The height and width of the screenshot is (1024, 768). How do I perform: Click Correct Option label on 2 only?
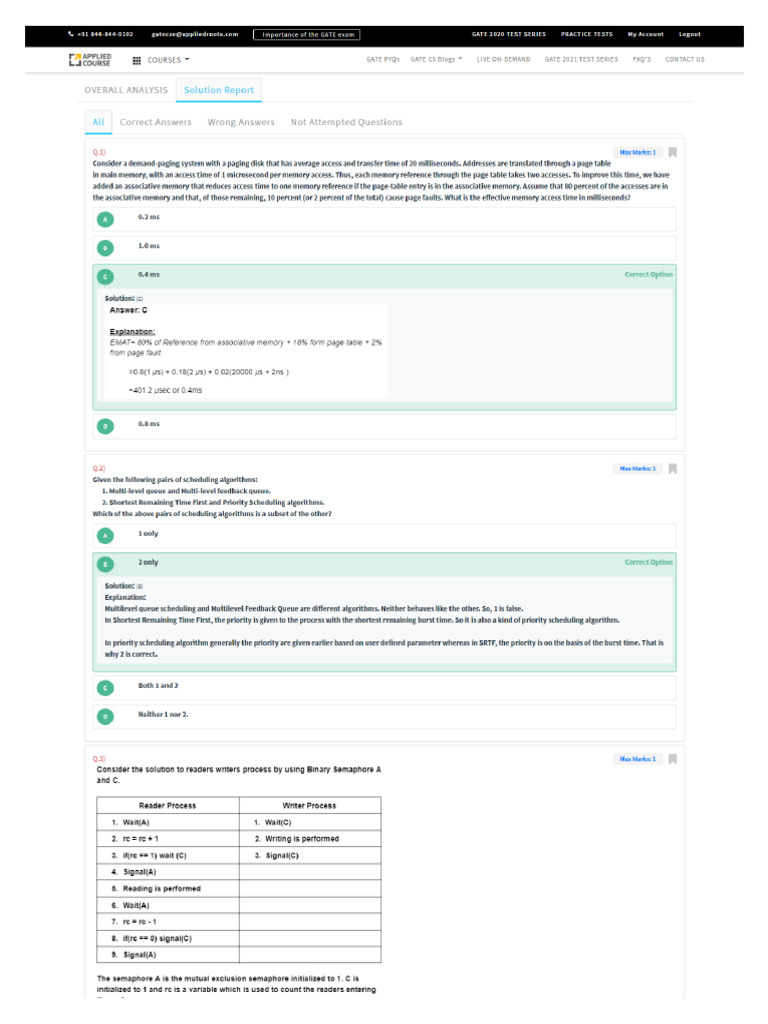click(648, 562)
